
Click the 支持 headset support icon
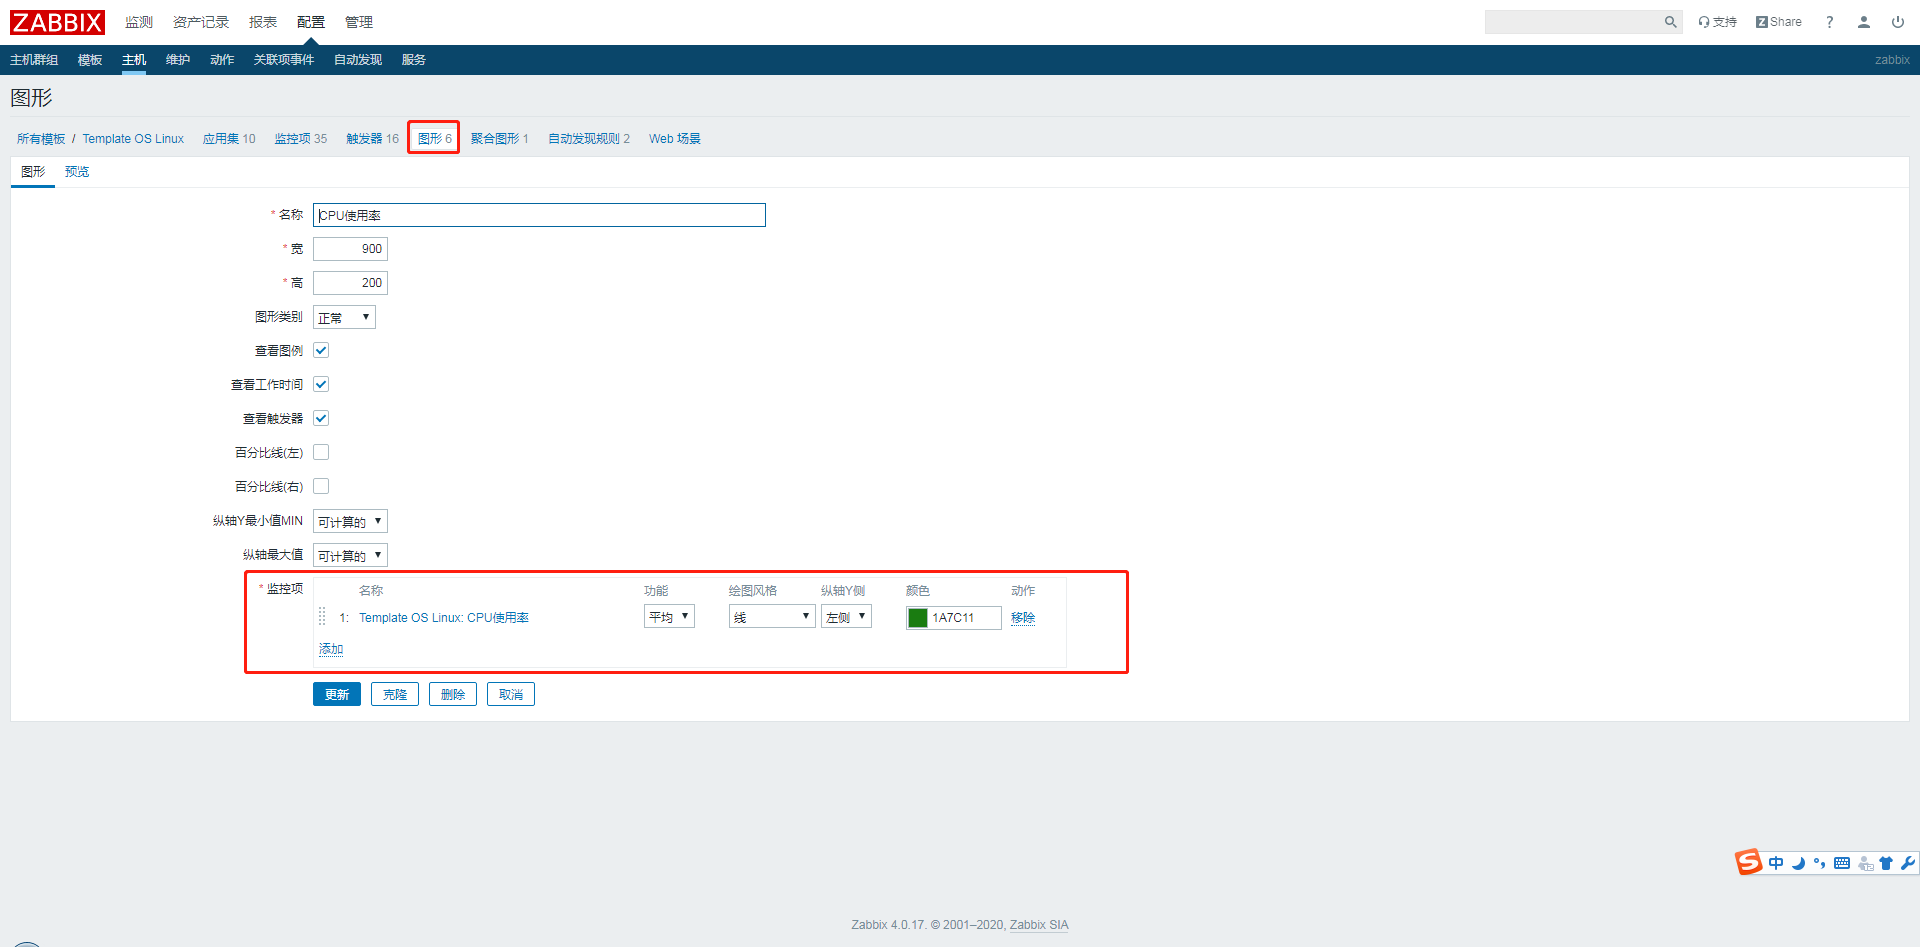[1704, 21]
